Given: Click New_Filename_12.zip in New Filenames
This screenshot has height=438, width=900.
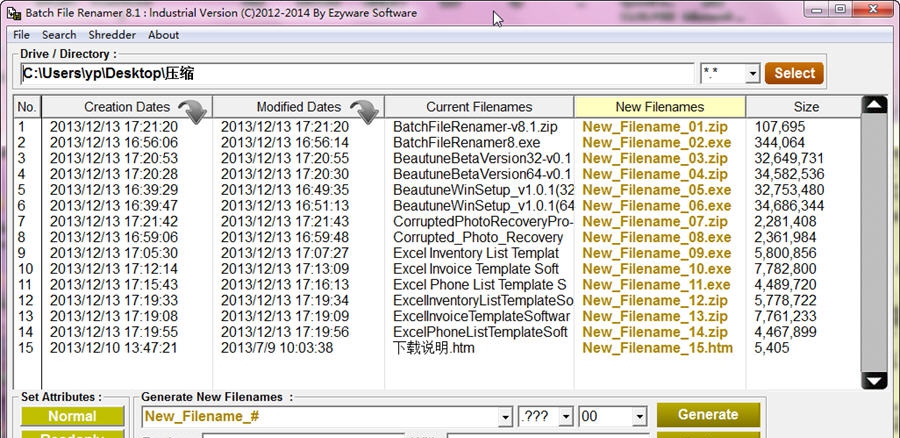Looking at the screenshot, I should [655, 300].
